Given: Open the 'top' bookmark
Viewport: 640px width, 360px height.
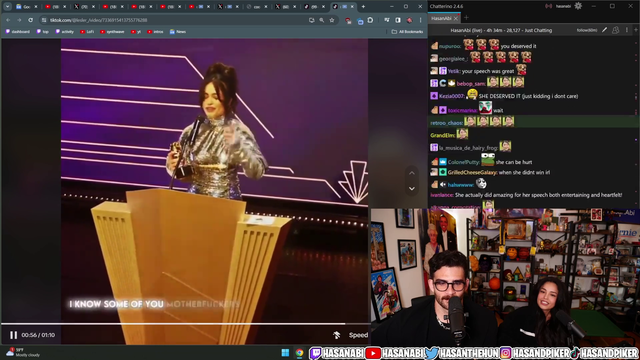Looking at the screenshot, I should pyautogui.click(x=42, y=31).
